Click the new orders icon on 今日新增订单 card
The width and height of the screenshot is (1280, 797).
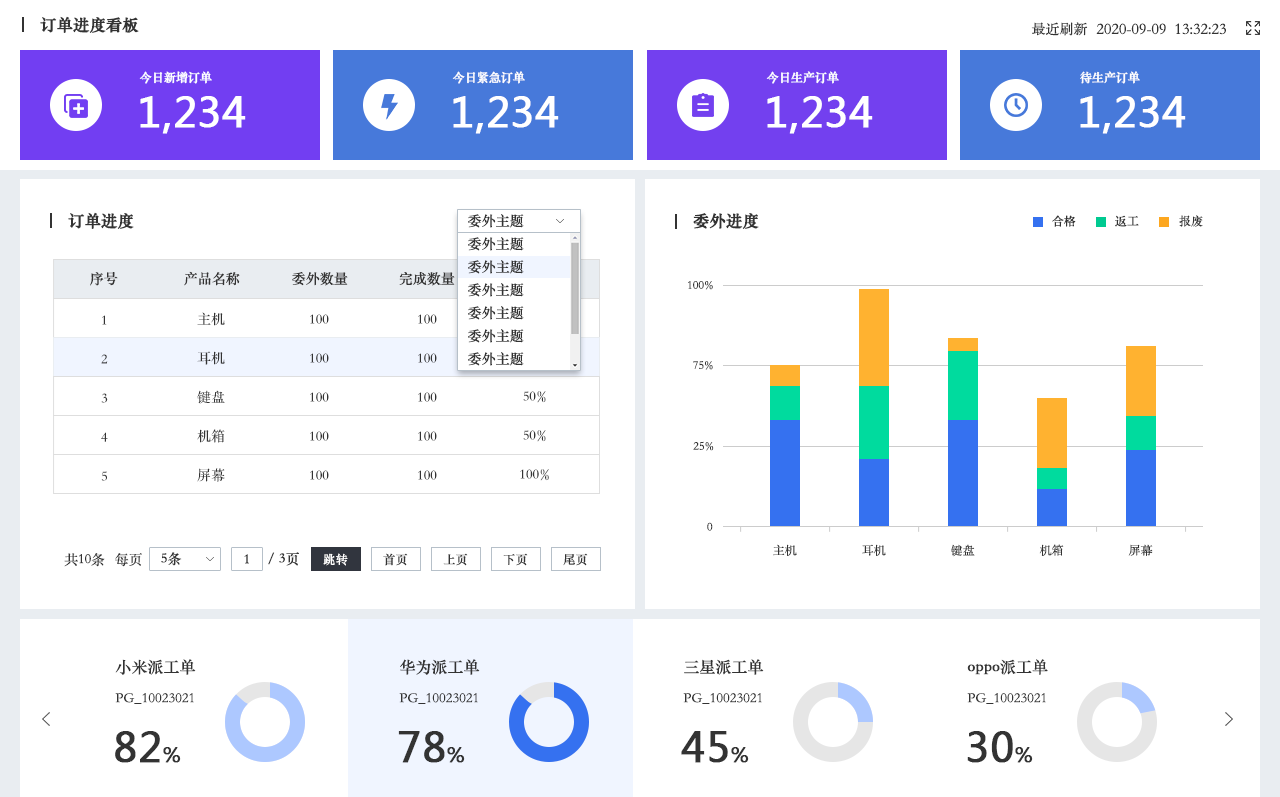point(76,105)
